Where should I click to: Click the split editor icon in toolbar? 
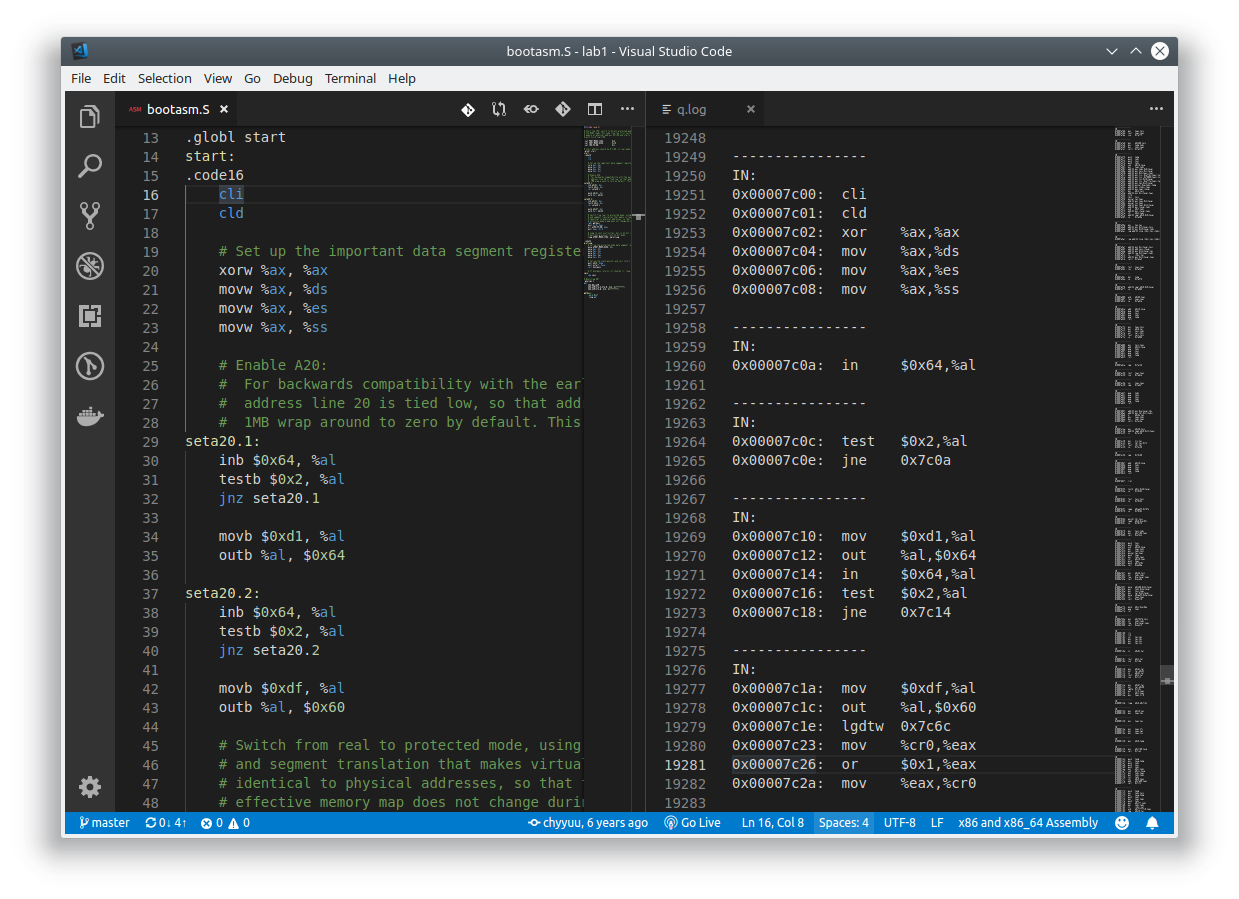click(595, 109)
